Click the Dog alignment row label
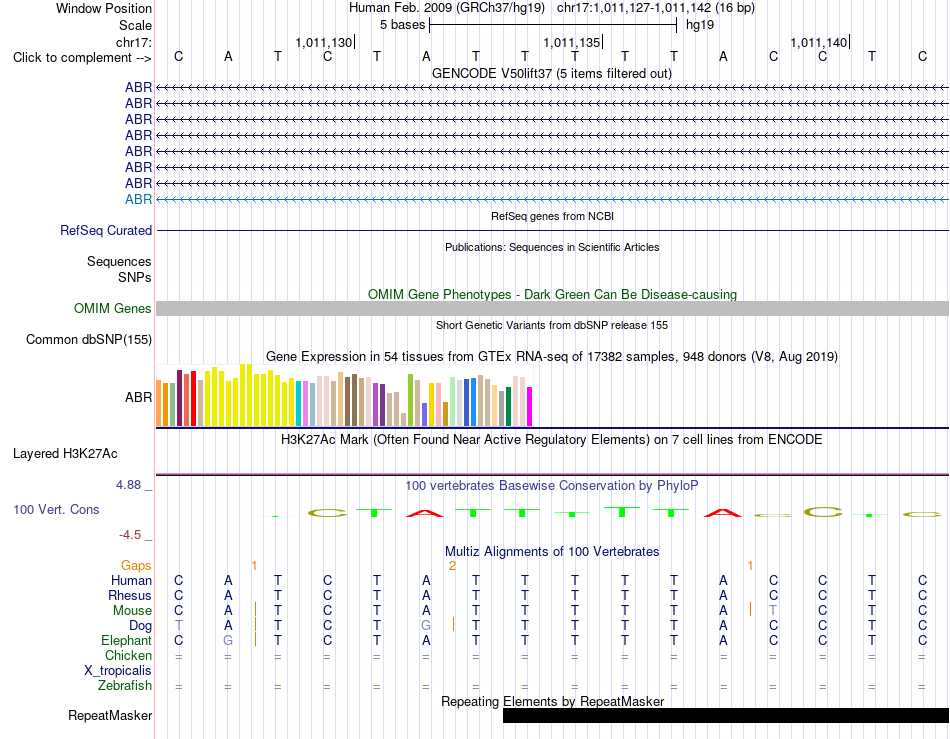 tap(140, 626)
